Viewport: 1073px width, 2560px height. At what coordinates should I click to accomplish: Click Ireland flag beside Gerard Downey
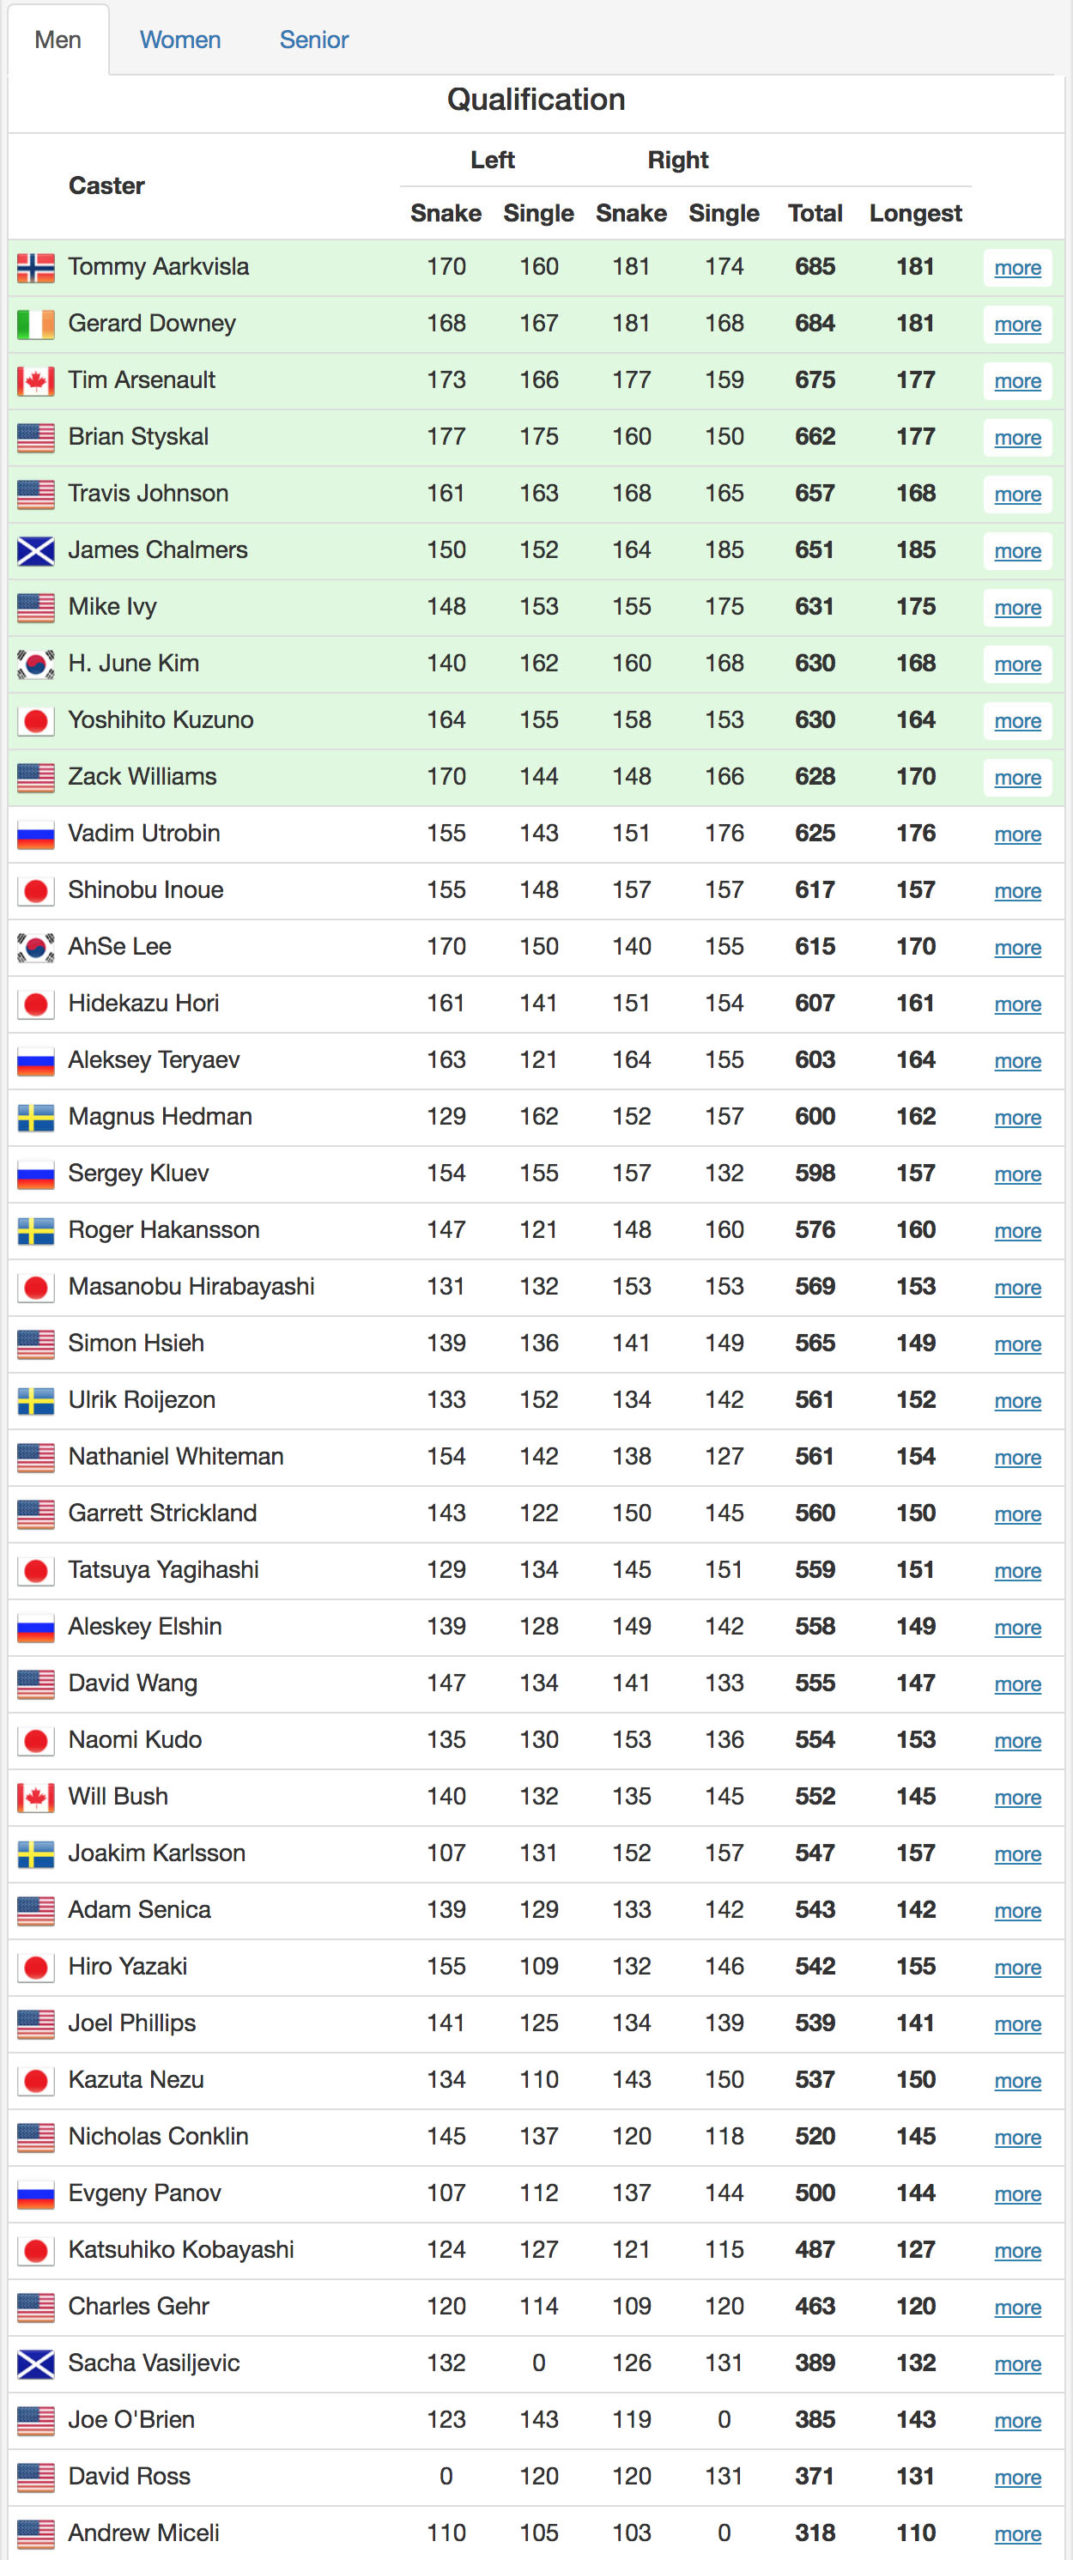[36, 324]
